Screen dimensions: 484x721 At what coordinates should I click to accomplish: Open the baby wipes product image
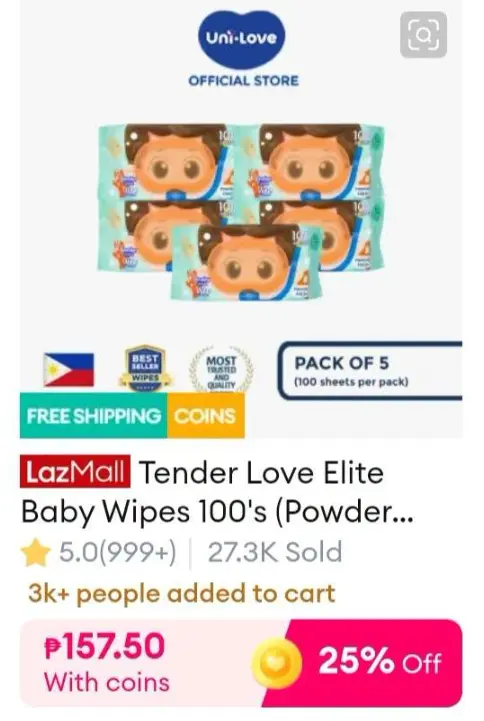point(242,212)
